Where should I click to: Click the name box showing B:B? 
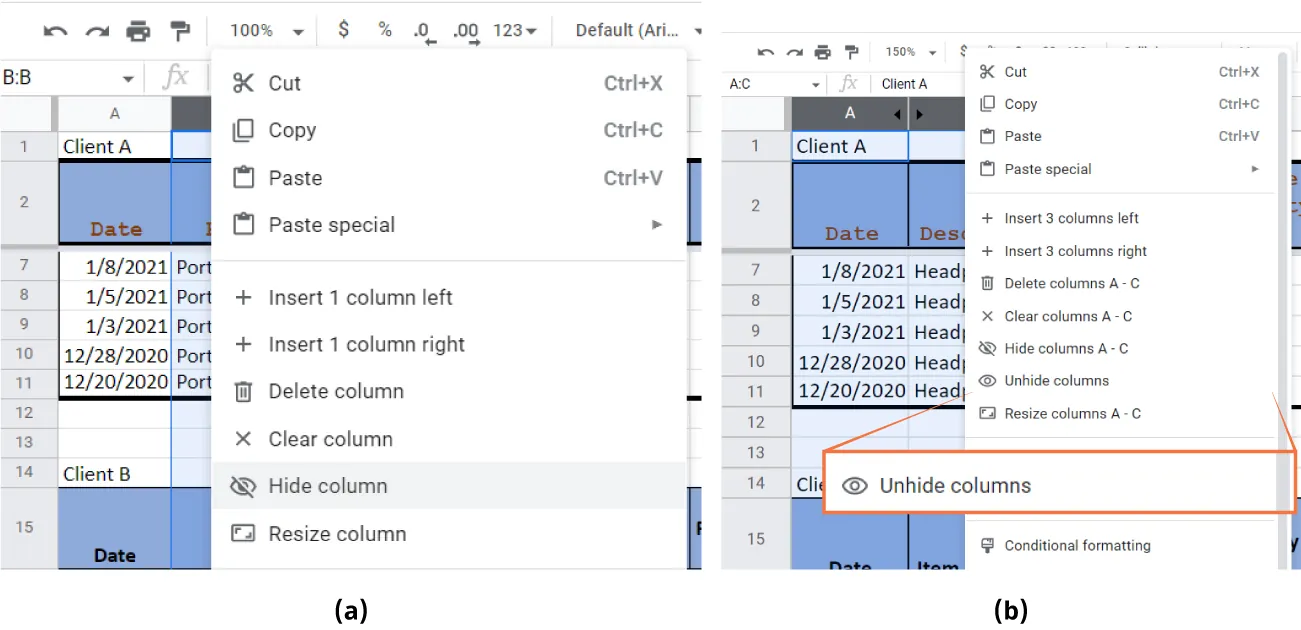click(x=60, y=76)
